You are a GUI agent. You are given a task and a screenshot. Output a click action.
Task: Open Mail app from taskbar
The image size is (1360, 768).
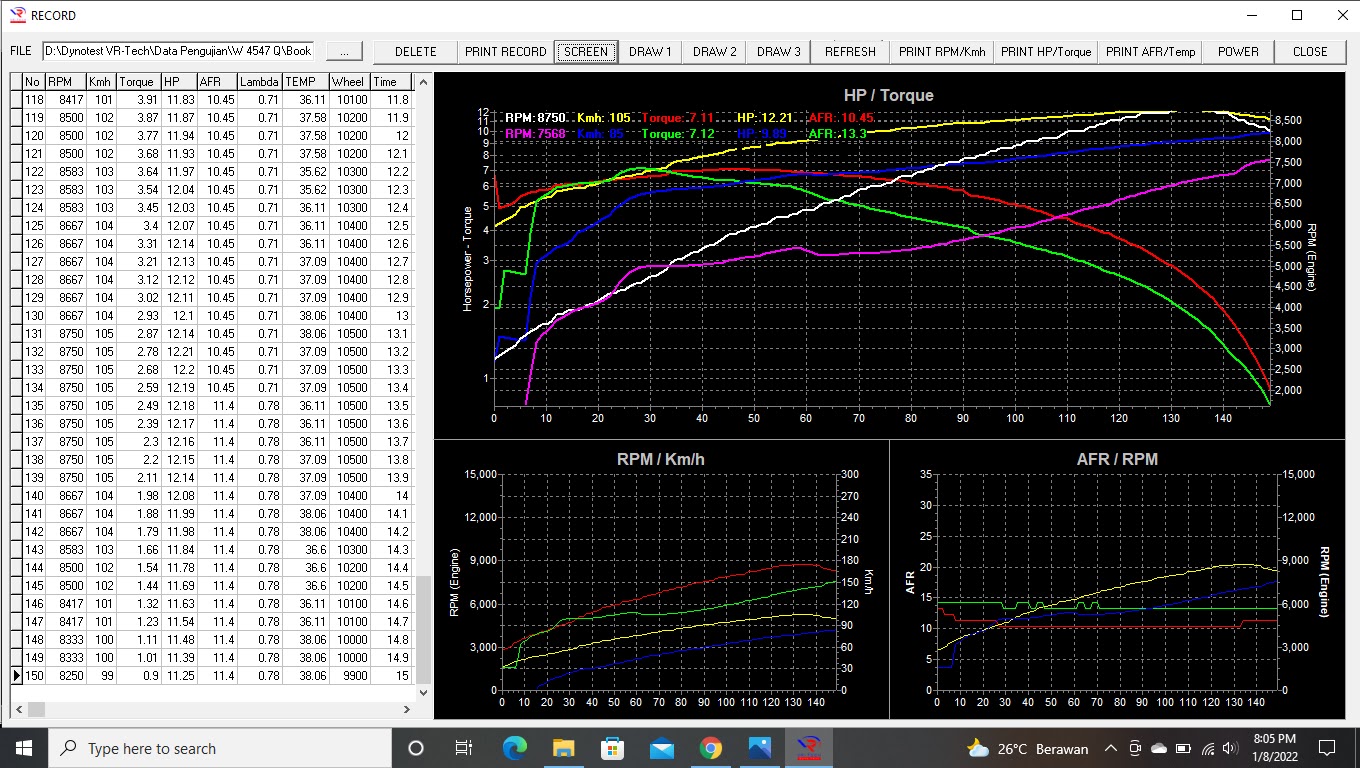(661, 748)
